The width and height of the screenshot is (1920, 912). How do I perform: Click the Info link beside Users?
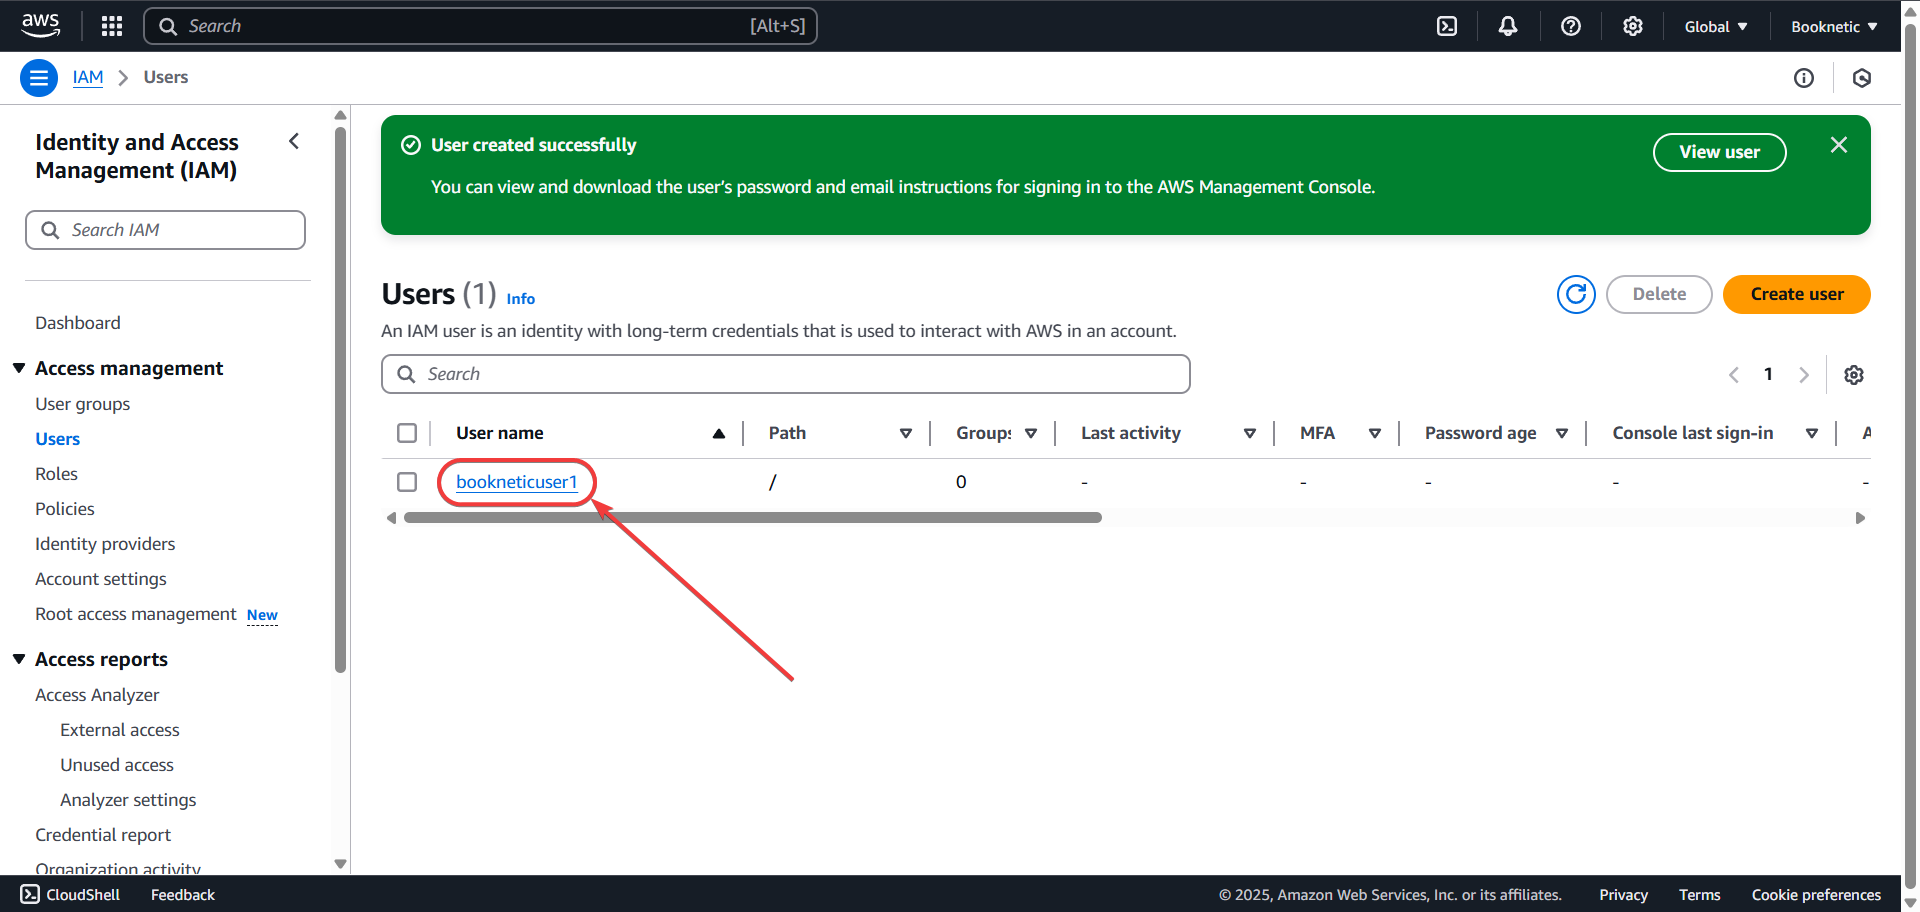click(521, 298)
